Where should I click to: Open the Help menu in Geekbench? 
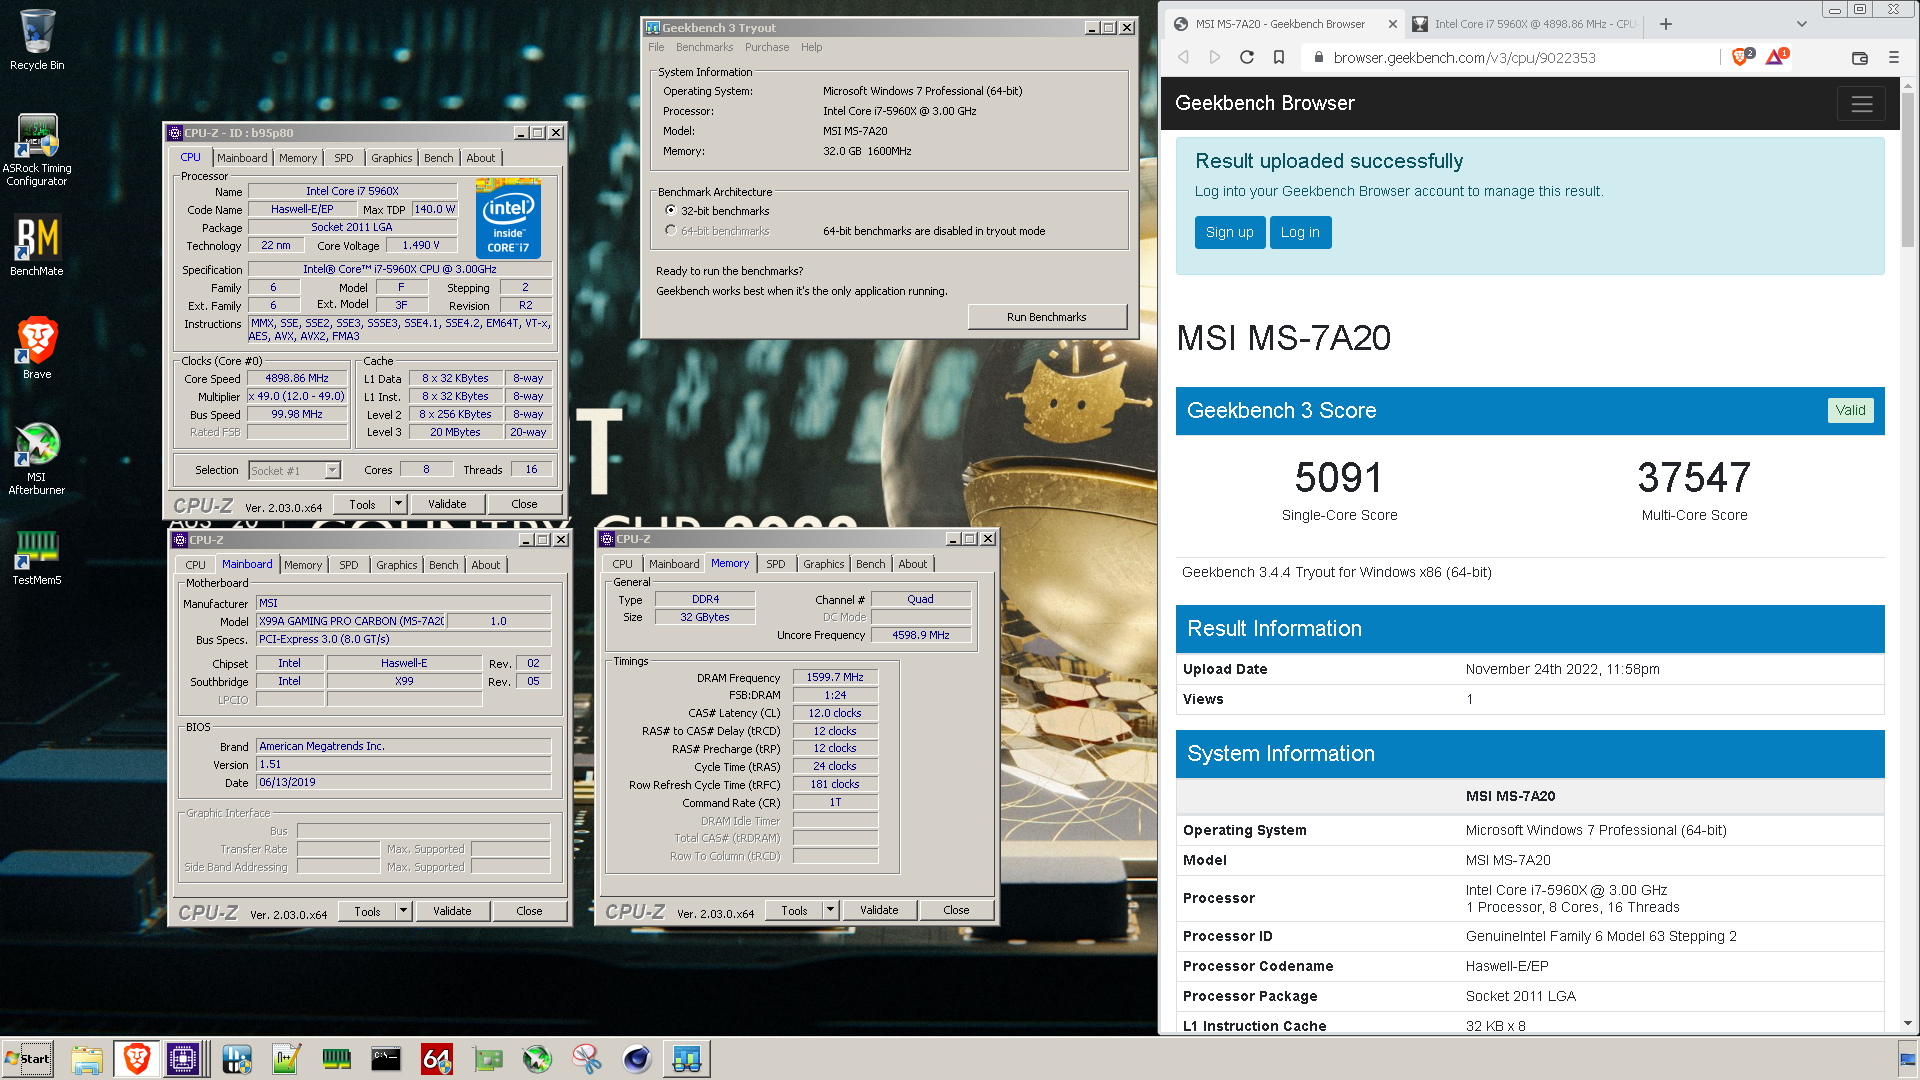click(811, 47)
